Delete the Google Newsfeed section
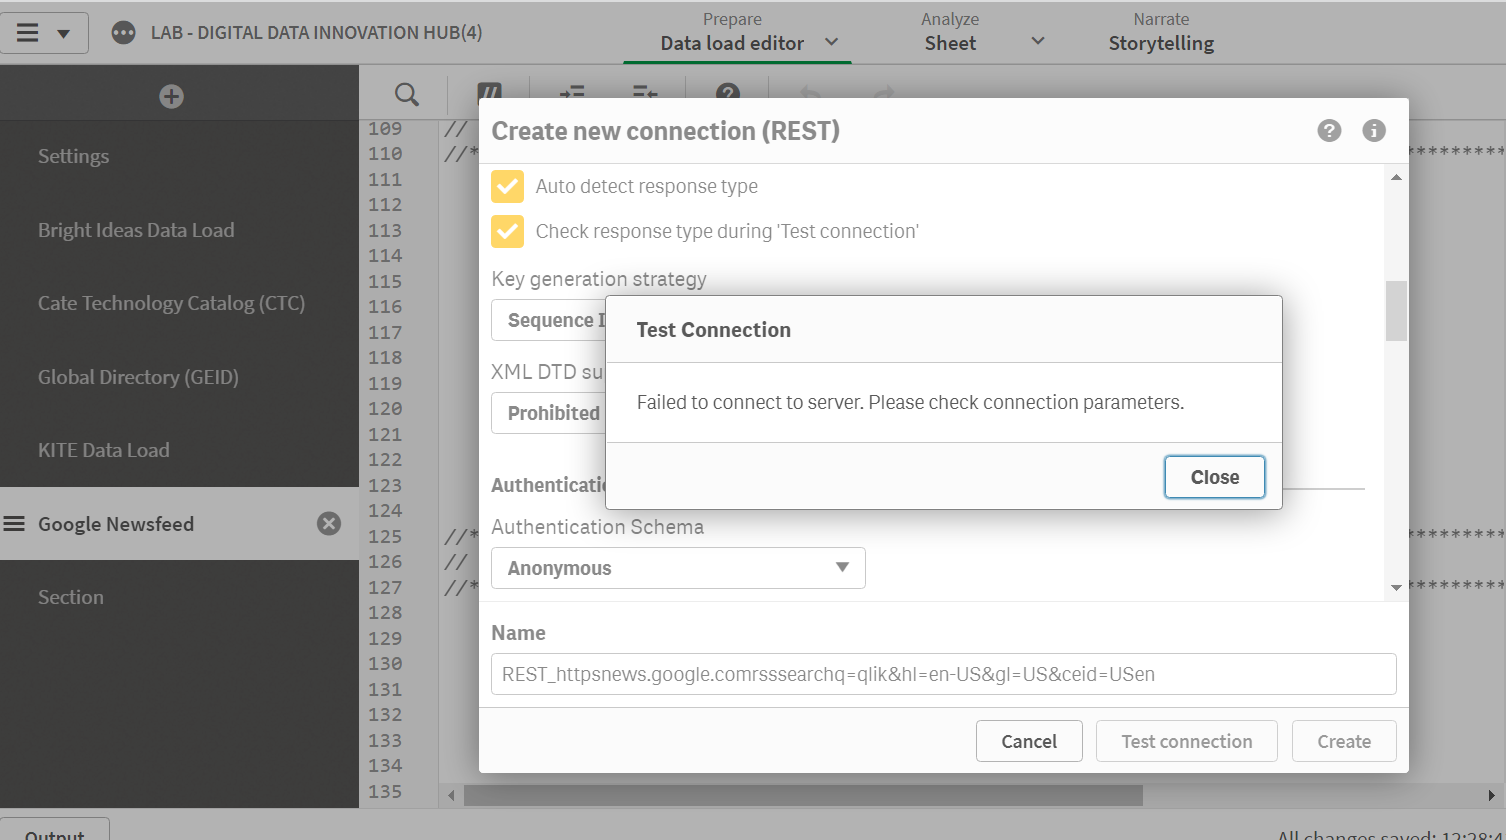This screenshot has width=1506, height=840. pos(329,523)
